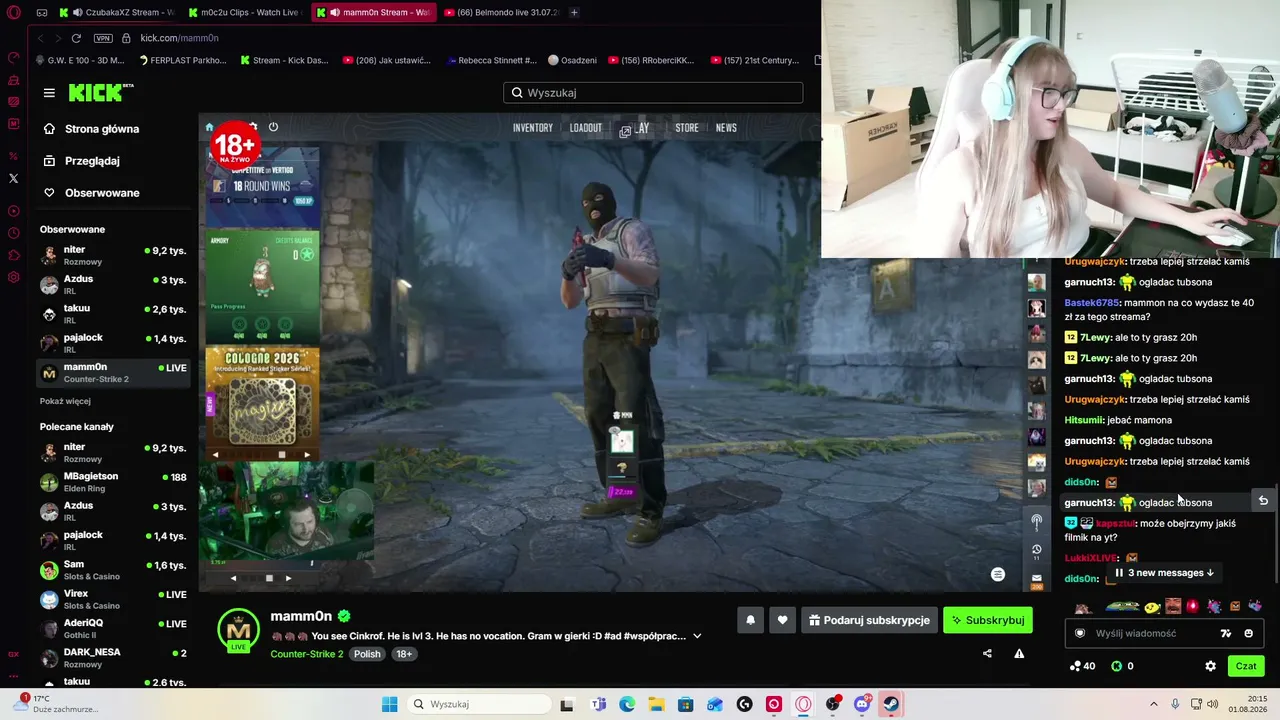Expand followed channels with Pokaż więcej
Screen dimensions: 1280x720
(x=65, y=401)
